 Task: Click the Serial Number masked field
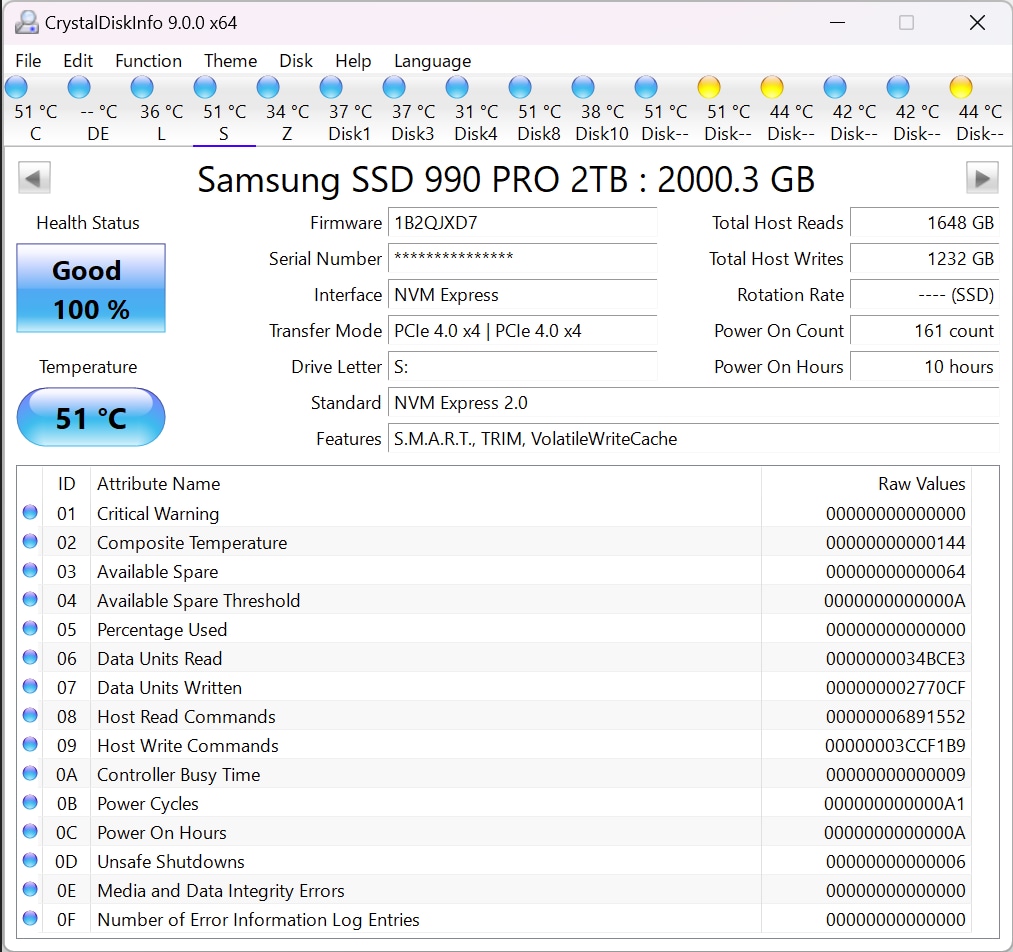pyautogui.click(x=522, y=259)
